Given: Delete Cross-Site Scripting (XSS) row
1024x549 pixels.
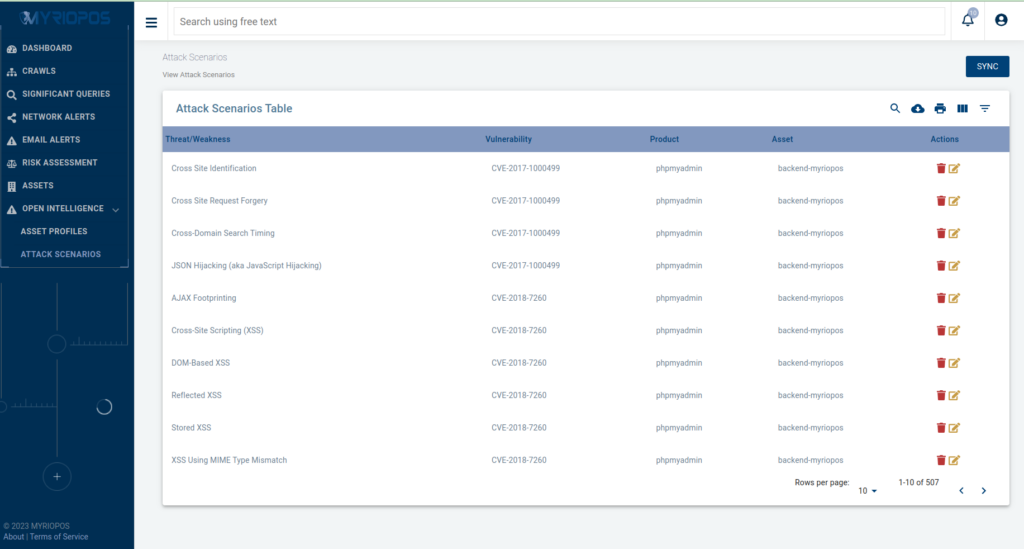Looking at the screenshot, I should click(x=941, y=330).
